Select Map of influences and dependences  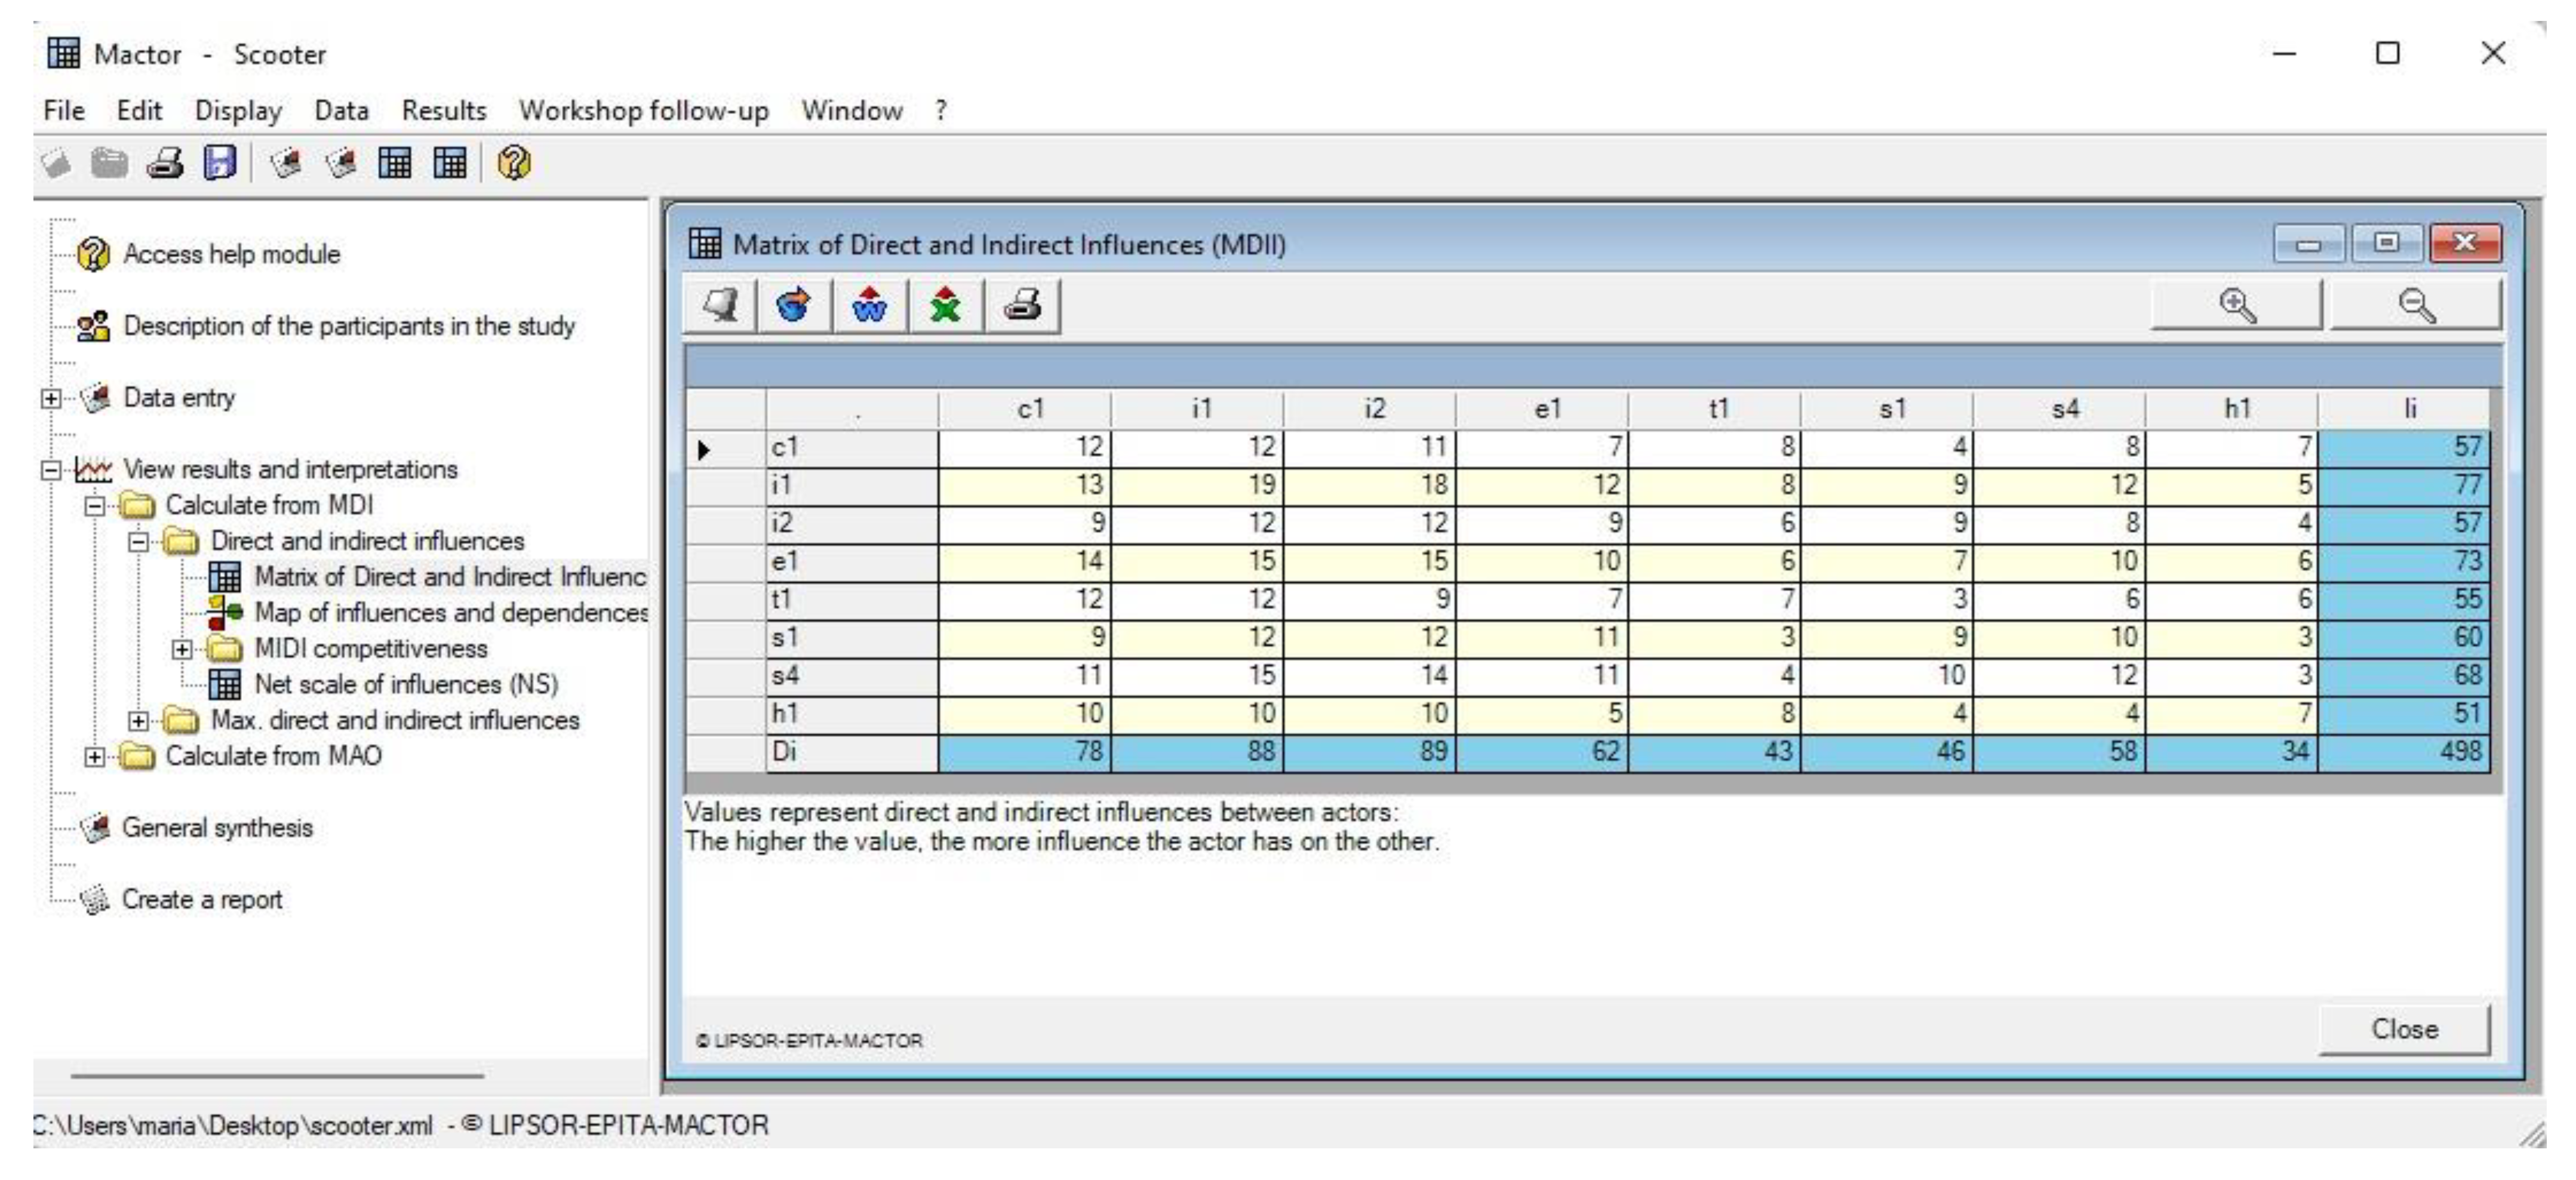tap(451, 612)
